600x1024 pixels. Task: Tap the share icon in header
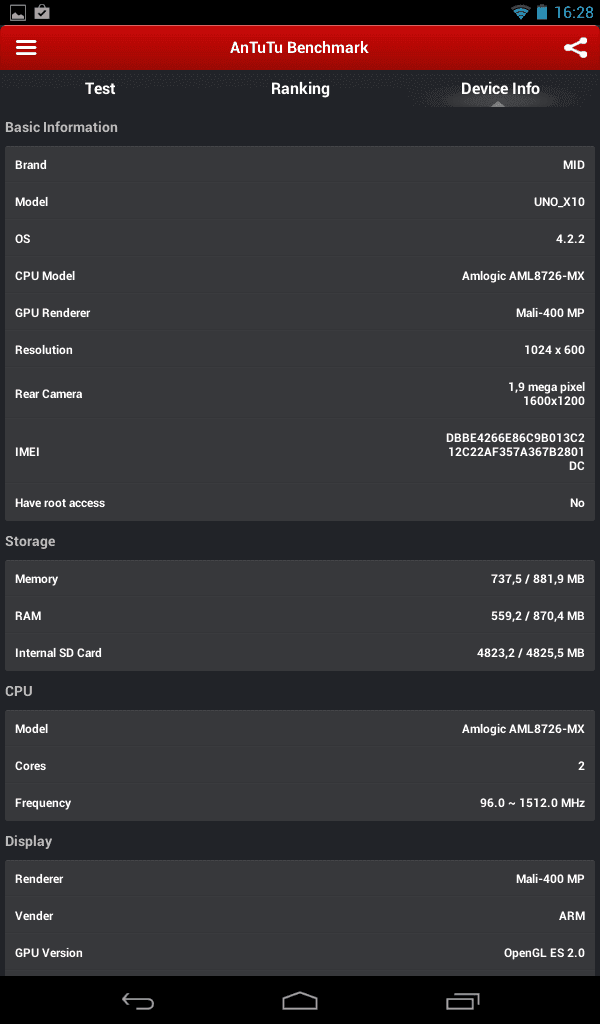(575, 48)
